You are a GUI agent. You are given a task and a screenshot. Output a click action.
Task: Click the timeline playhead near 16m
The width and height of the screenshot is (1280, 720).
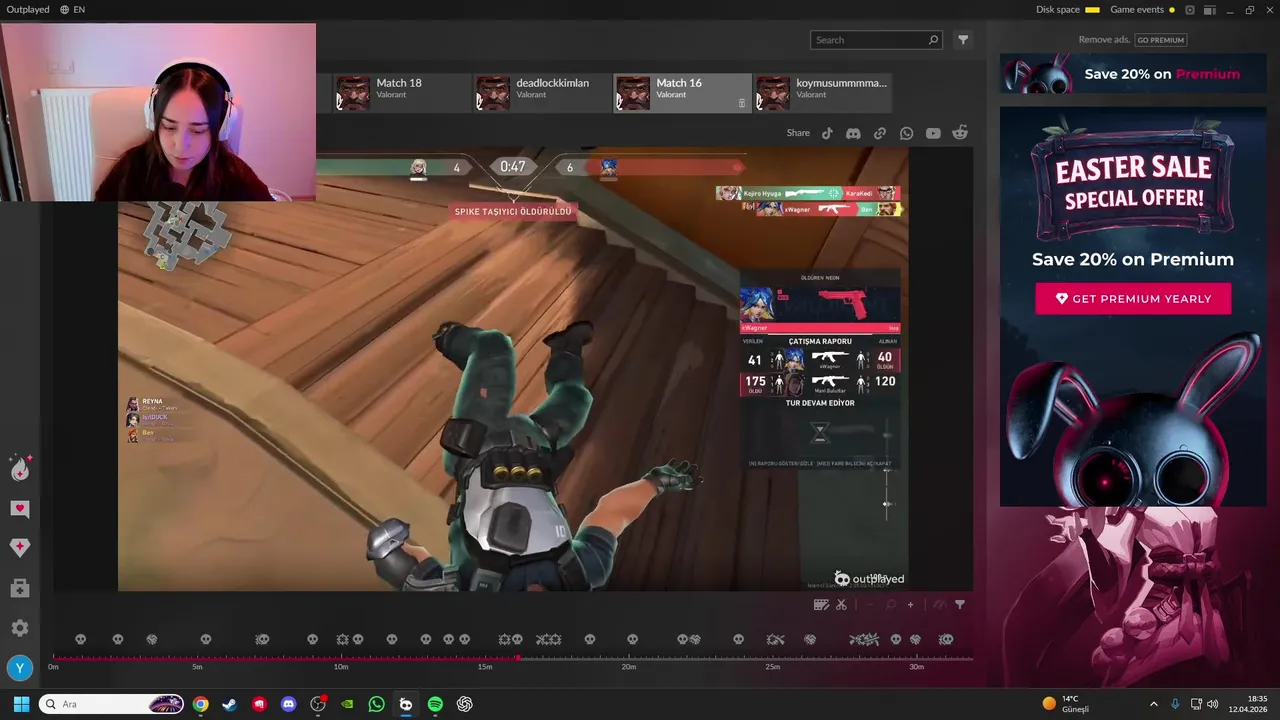[x=517, y=658]
